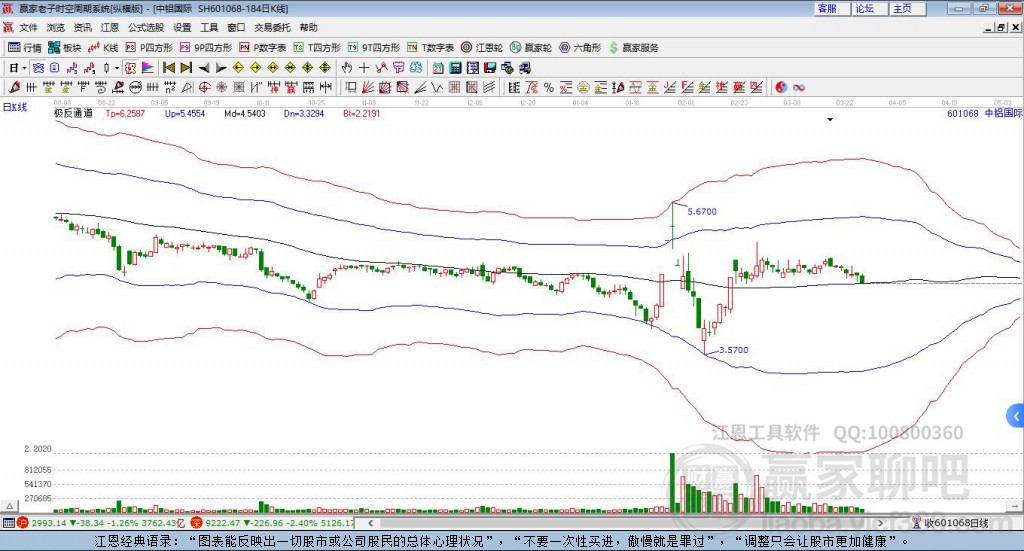Open the 设置 menu
Image resolution: width=1024 pixels, height=551 pixels.
coord(182,27)
